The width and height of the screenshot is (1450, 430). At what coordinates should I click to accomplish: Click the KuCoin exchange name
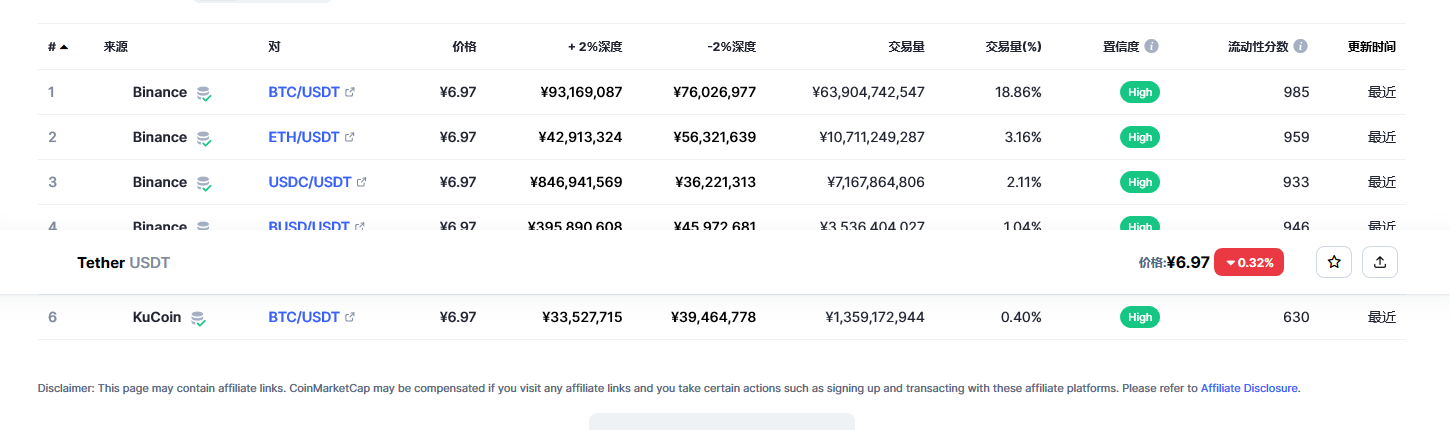pos(157,317)
